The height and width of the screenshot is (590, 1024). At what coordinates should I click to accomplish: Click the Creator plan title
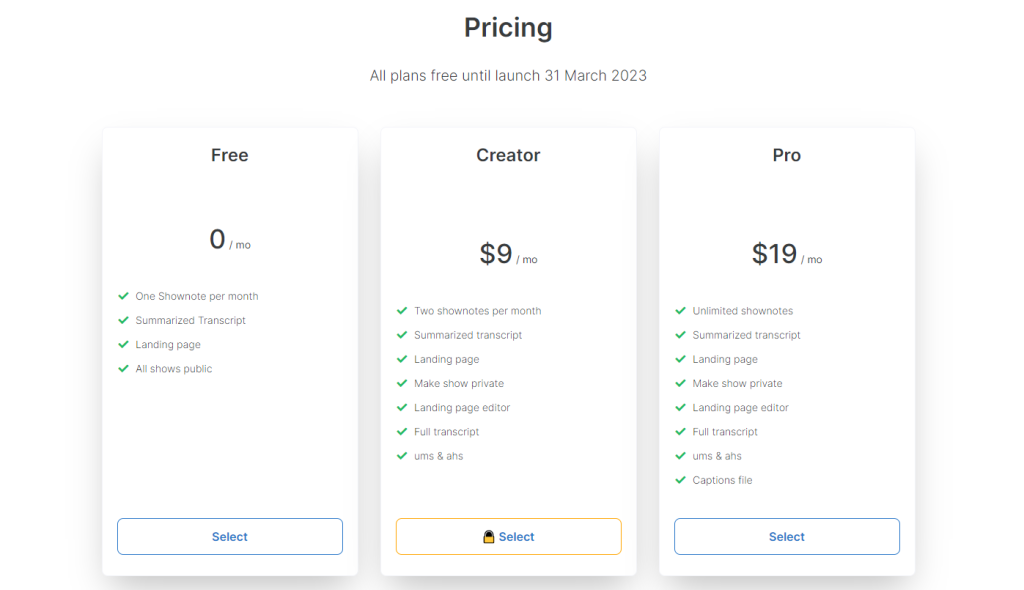(x=508, y=155)
